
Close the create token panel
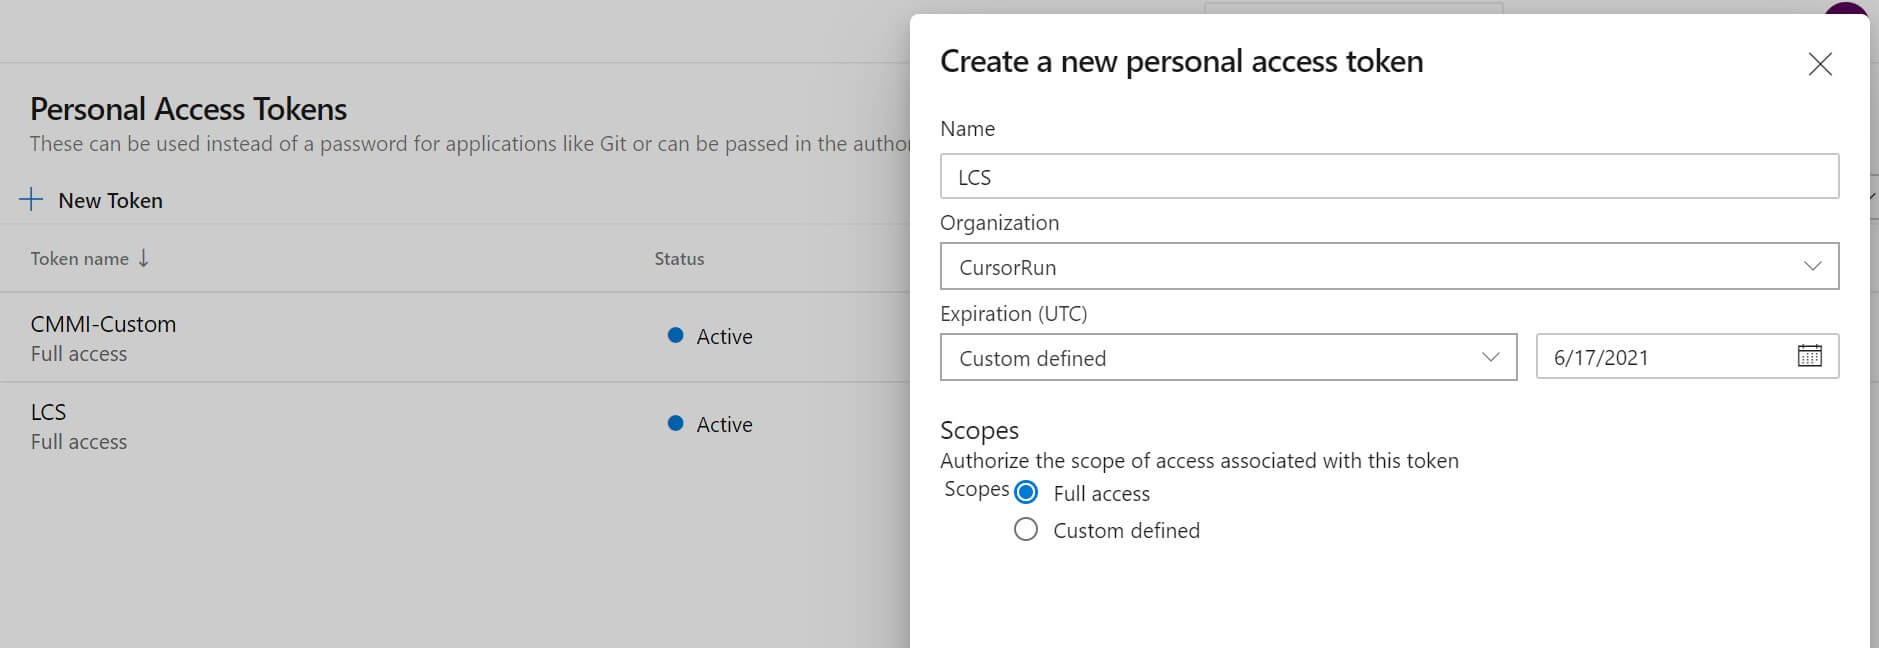point(1819,64)
